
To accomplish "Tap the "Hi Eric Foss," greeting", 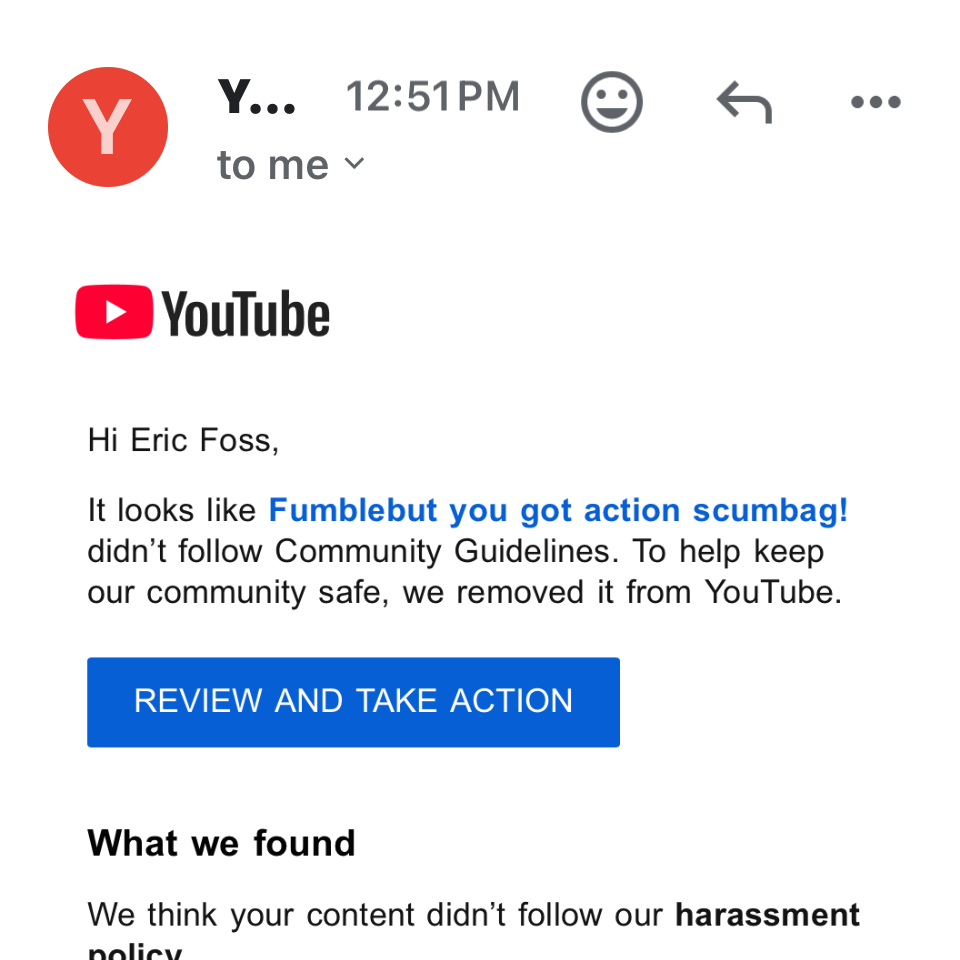I will (183, 440).
